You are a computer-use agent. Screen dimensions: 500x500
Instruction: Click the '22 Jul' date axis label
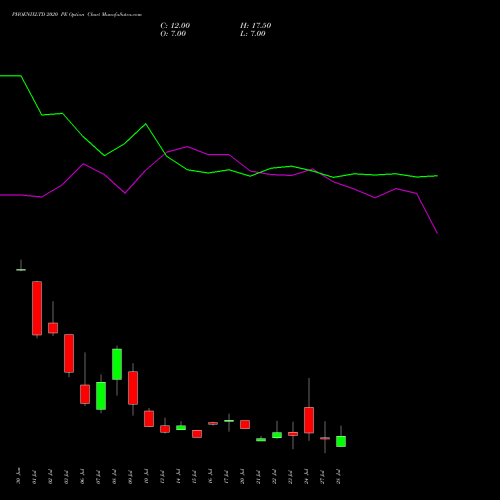274,477
